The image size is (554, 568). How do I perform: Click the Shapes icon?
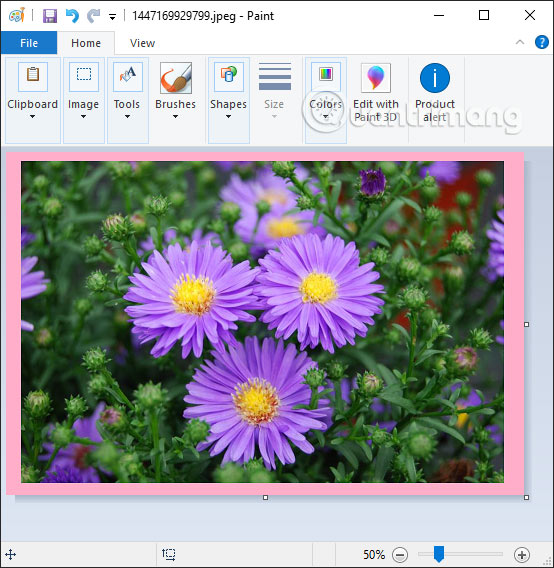point(229,76)
